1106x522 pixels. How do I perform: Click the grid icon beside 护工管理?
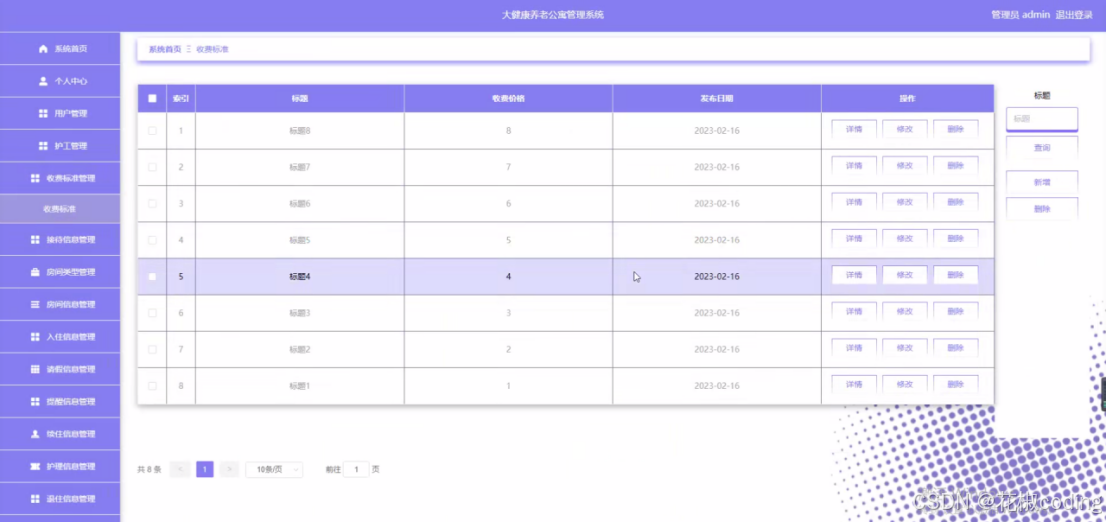coord(43,146)
